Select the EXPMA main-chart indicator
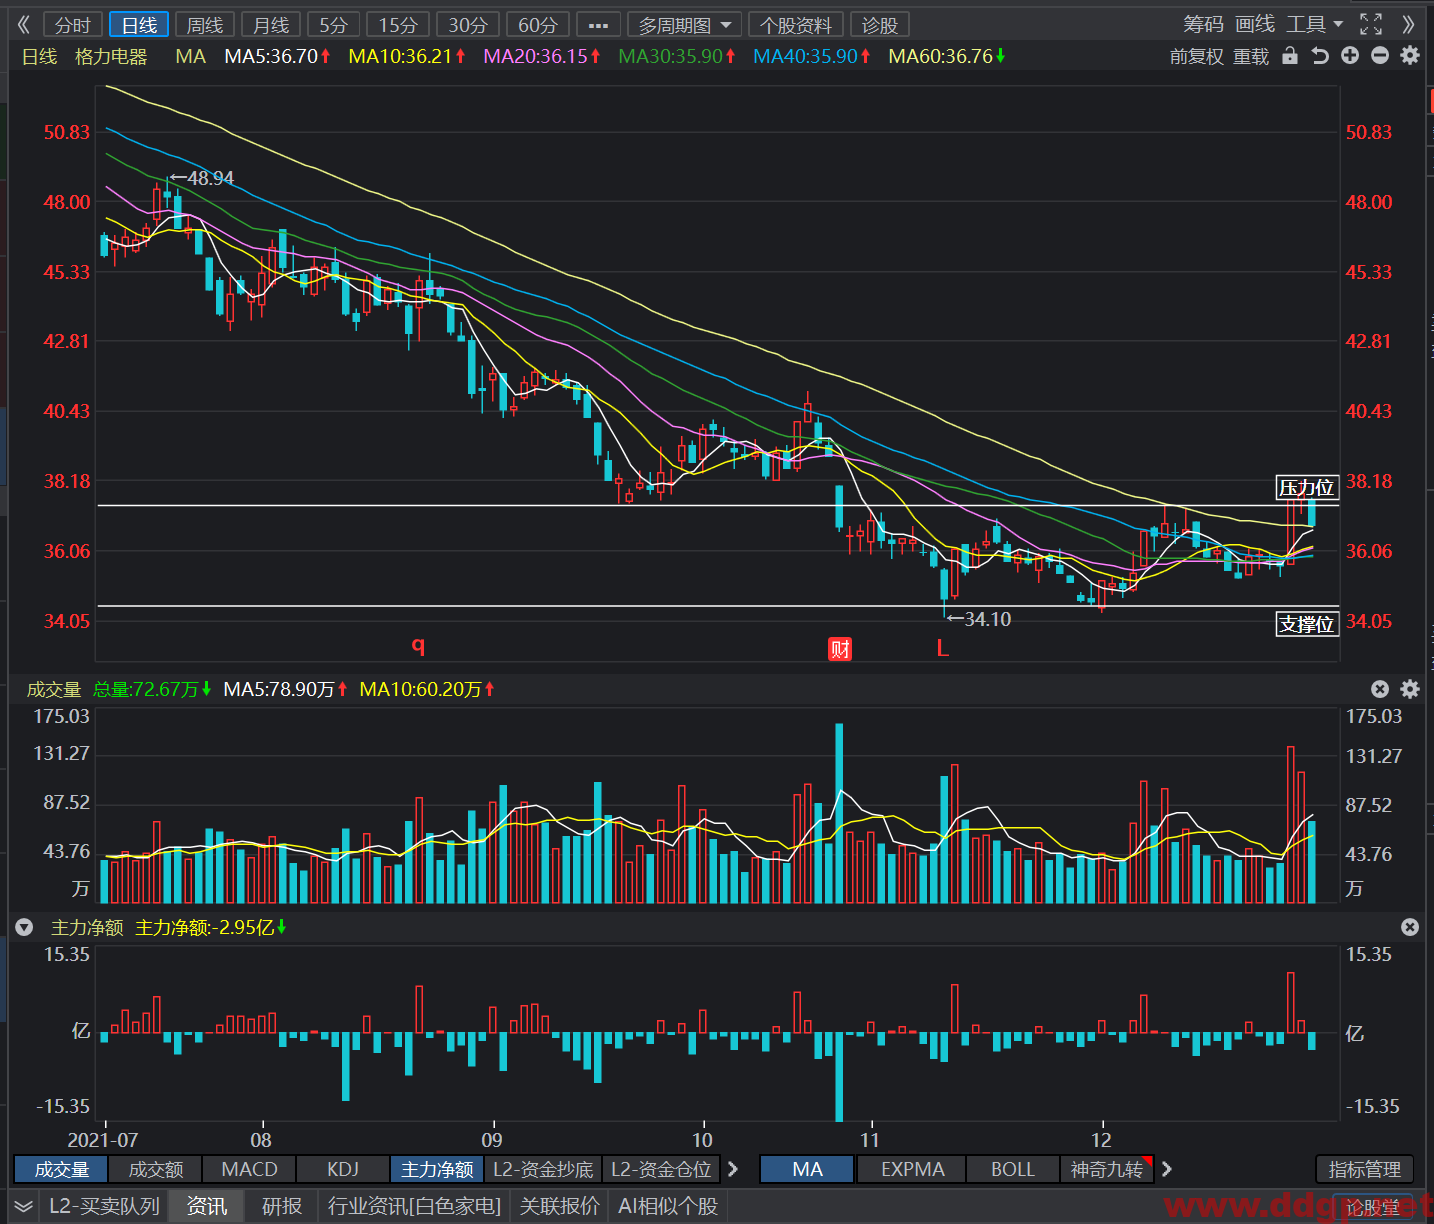The height and width of the screenshot is (1224, 1434). click(x=912, y=1169)
